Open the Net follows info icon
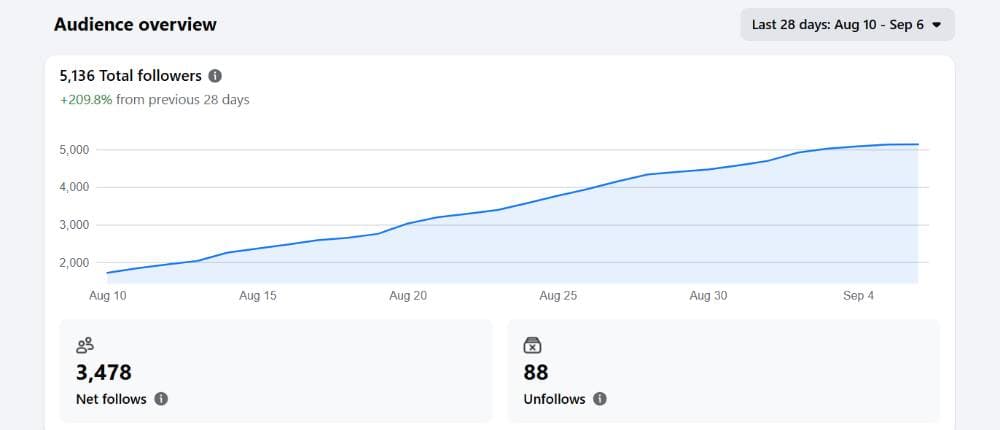 pyautogui.click(x=161, y=399)
